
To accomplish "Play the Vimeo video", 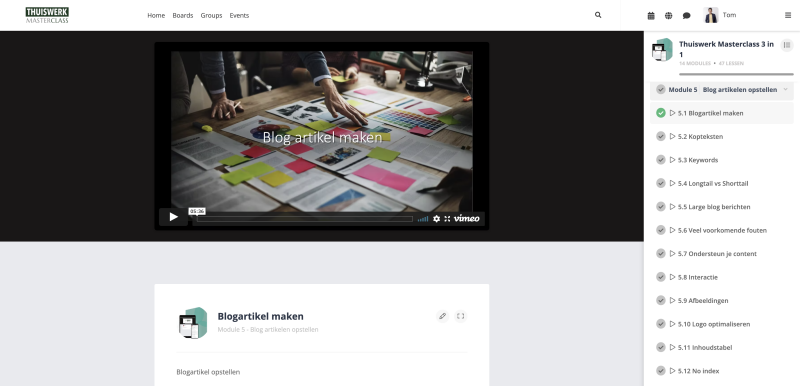I will (173, 217).
